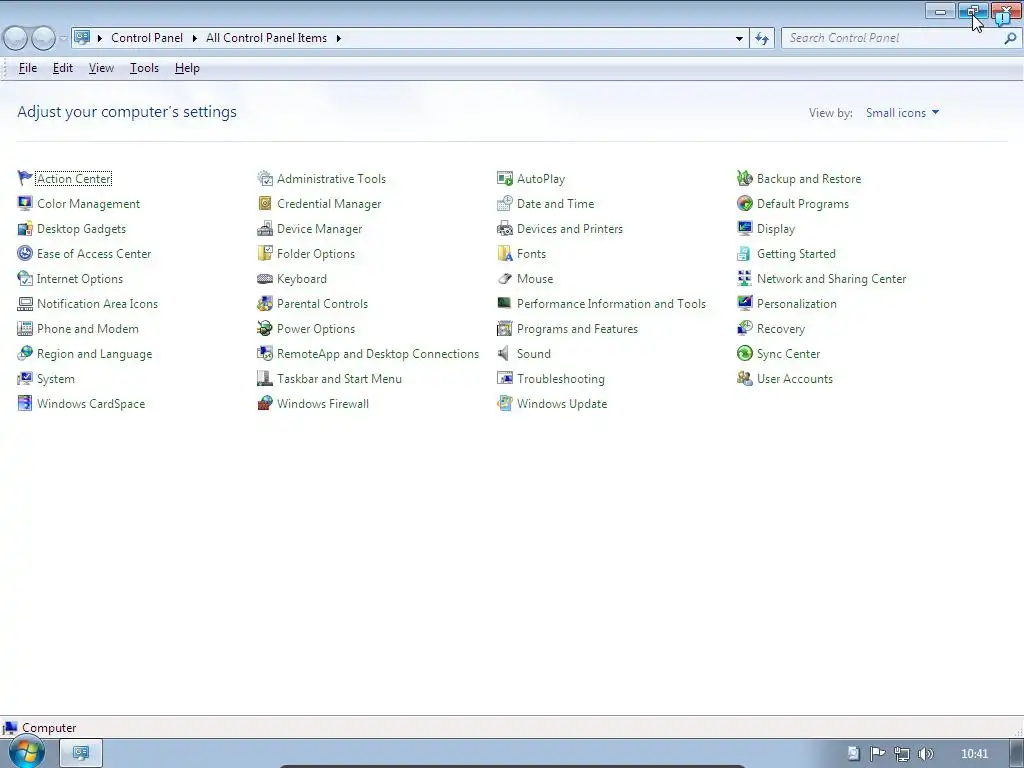Click the Credential Manager icon
The height and width of the screenshot is (768, 1024).
[264, 203]
